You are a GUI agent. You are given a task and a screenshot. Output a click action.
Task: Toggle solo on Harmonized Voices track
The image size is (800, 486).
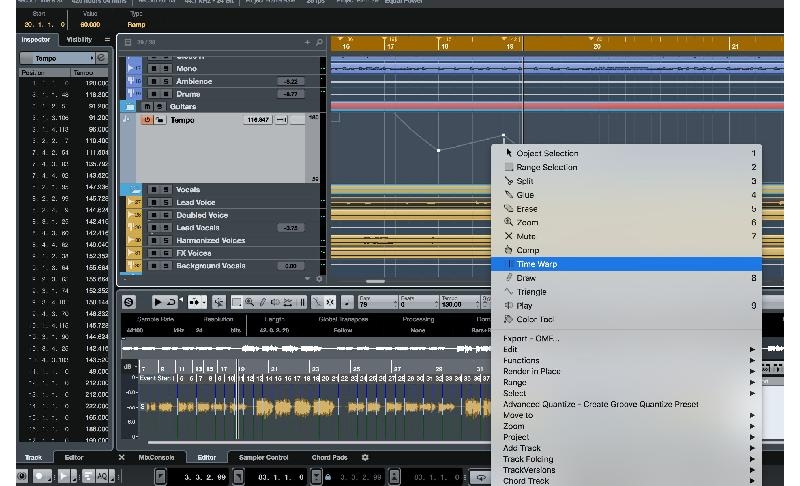166,240
